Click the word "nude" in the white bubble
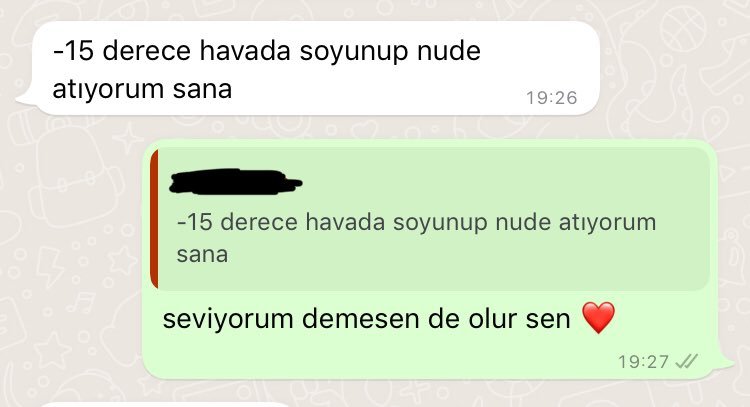 tap(449, 50)
